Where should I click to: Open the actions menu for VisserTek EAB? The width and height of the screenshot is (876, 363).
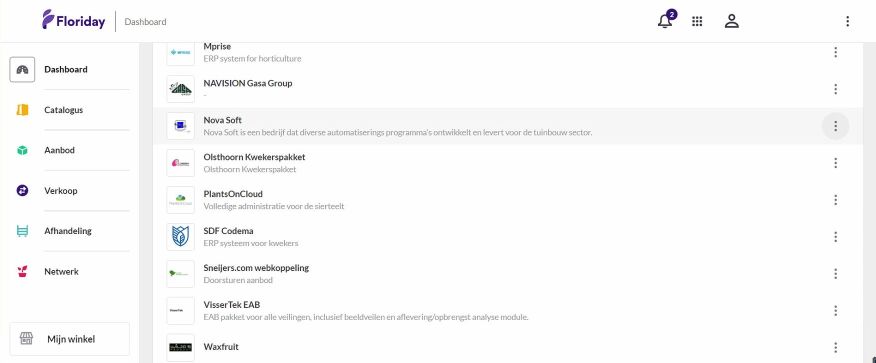[835, 311]
